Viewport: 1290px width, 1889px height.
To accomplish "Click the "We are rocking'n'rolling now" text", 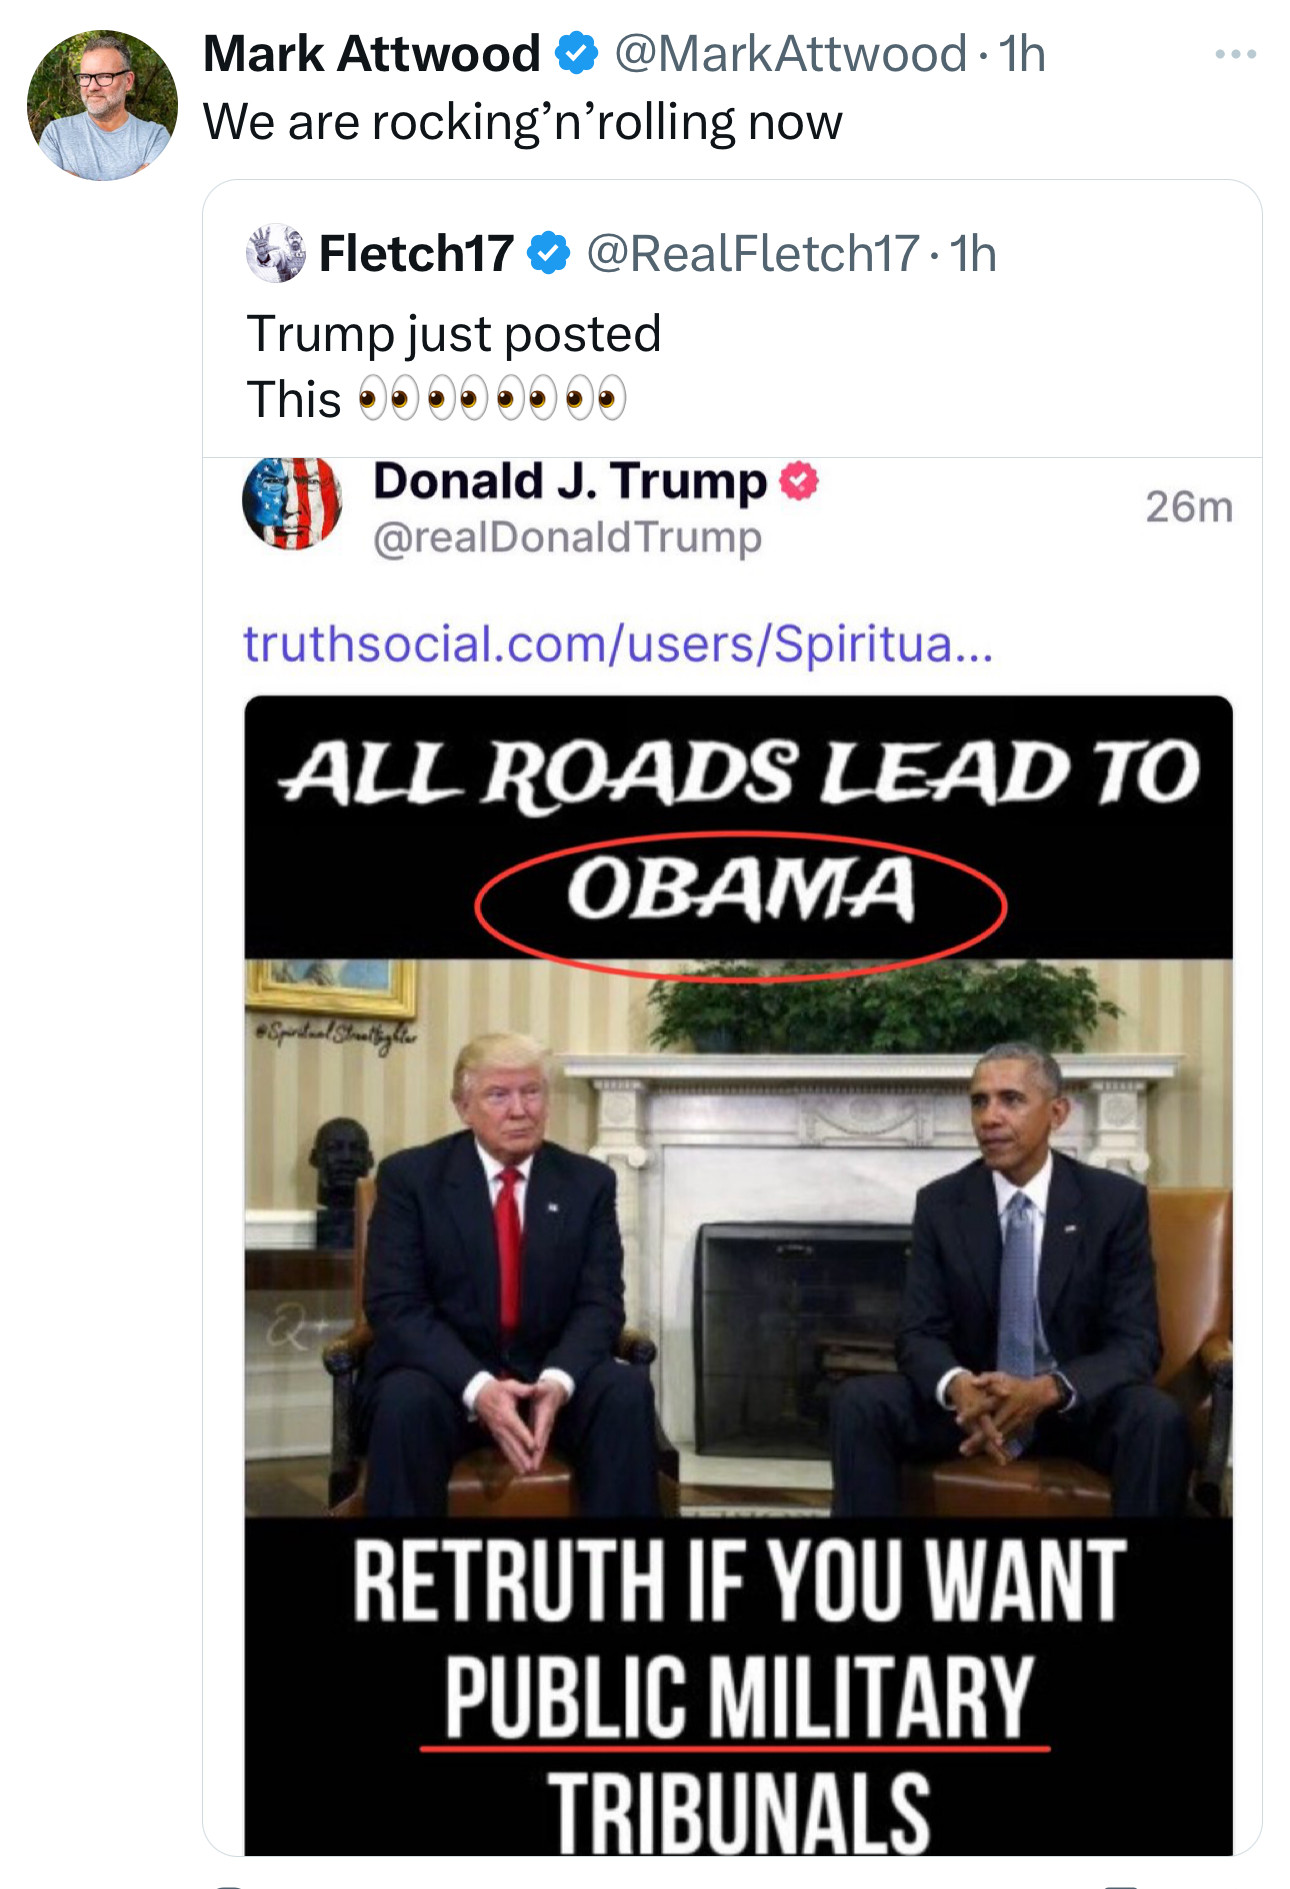I will [522, 122].
